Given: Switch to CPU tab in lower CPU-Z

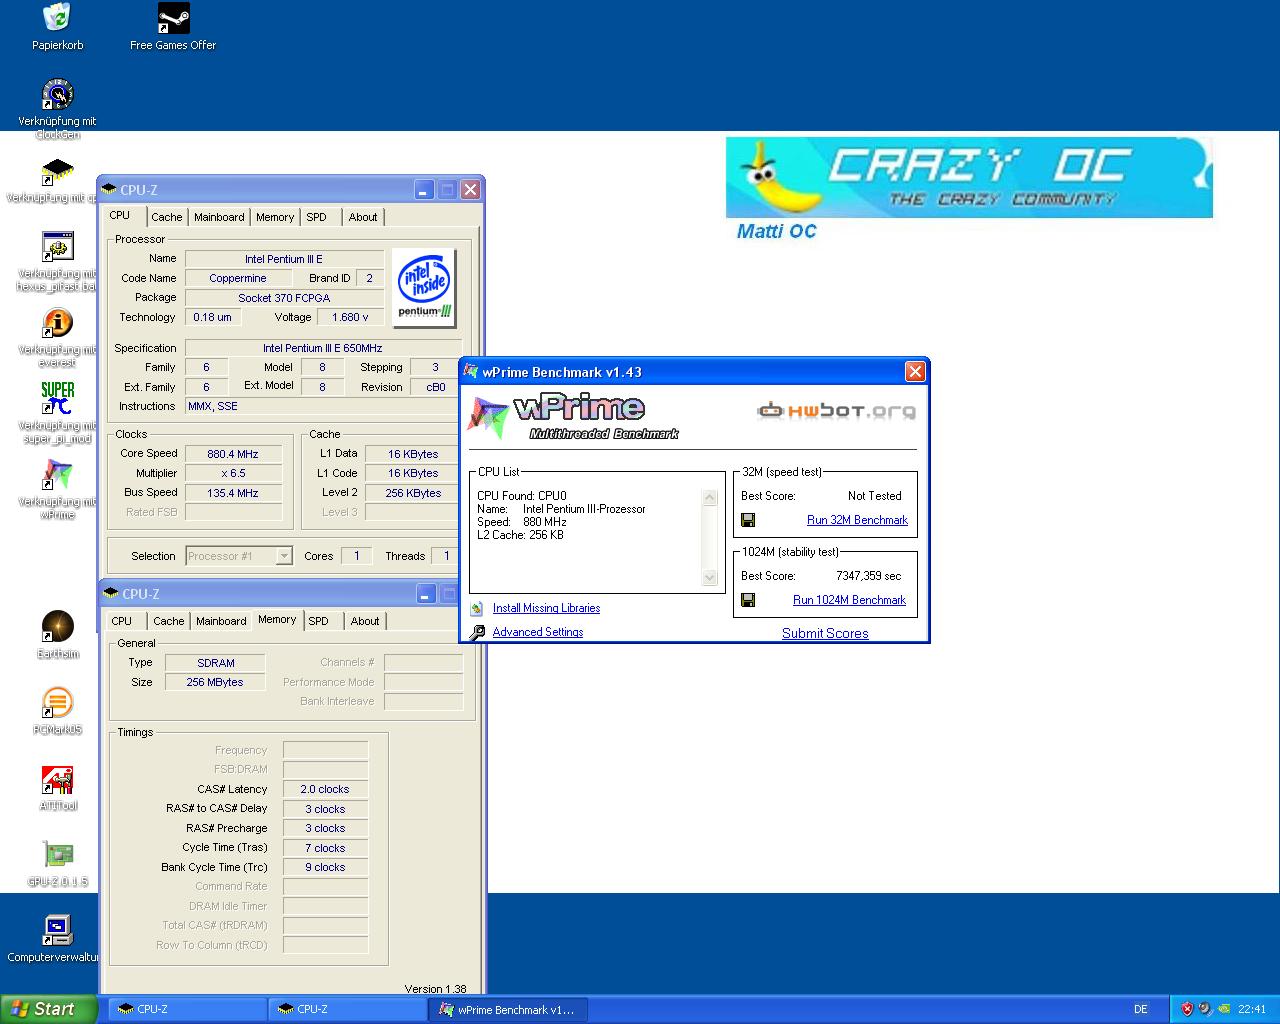Looking at the screenshot, I should pos(122,621).
